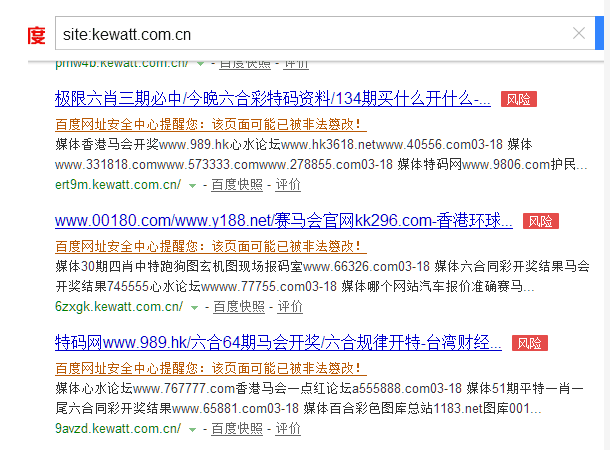
Task: Click the 风险 badge beside the www.00180.com result
Action: click(x=541, y=221)
